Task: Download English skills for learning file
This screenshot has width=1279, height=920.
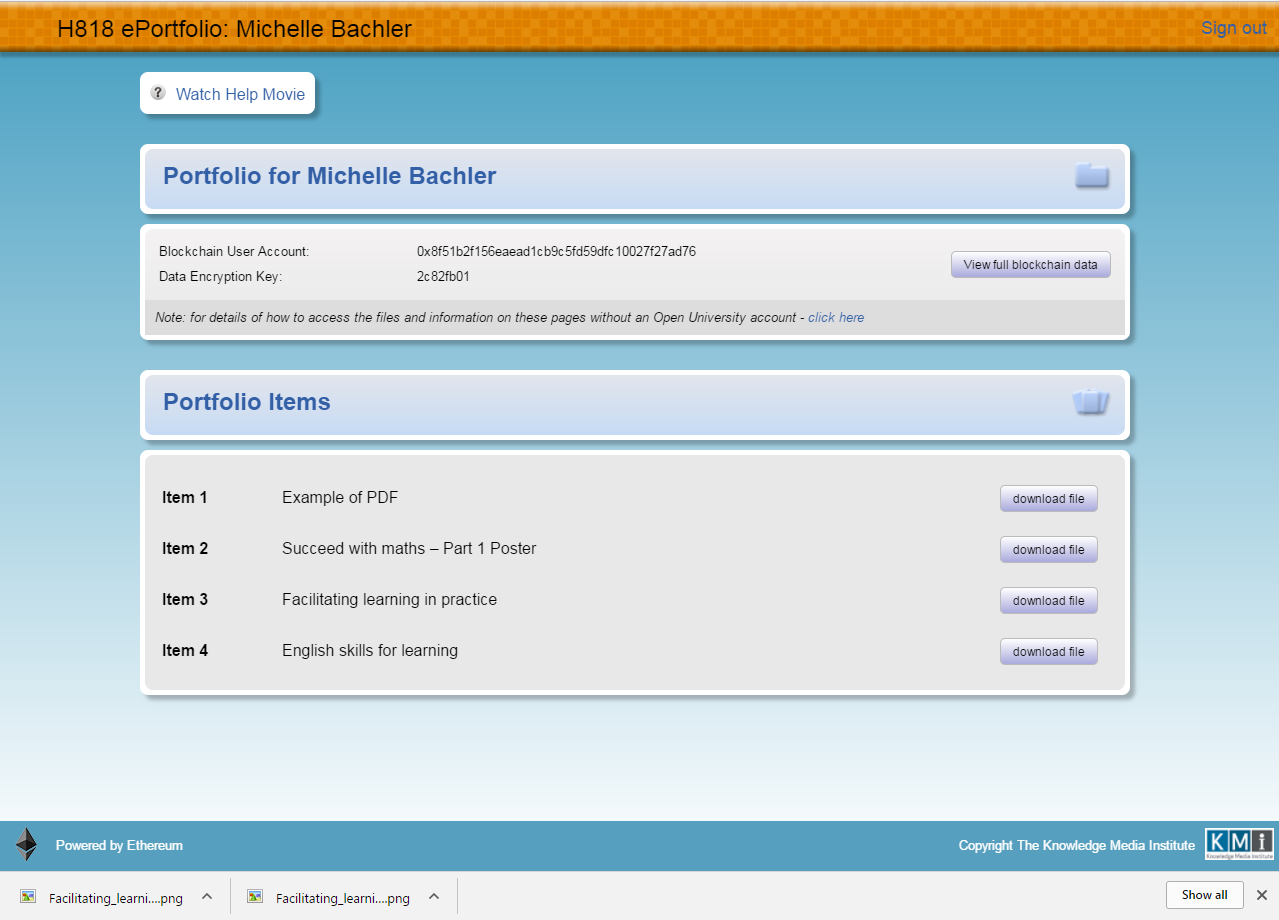Action: (x=1048, y=652)
